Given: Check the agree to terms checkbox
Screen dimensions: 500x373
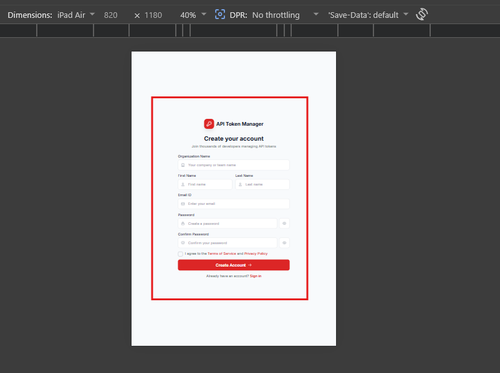Looking at the screenshot, I should pos(180,254).
